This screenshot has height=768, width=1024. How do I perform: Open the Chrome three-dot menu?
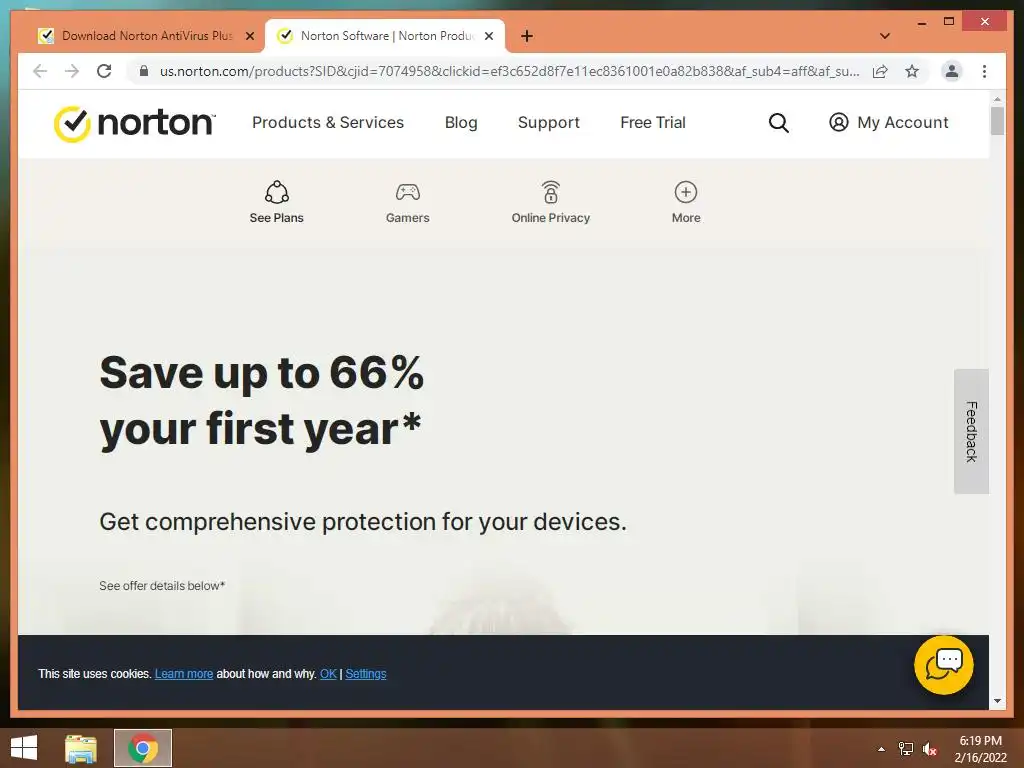tap(984, 71)
